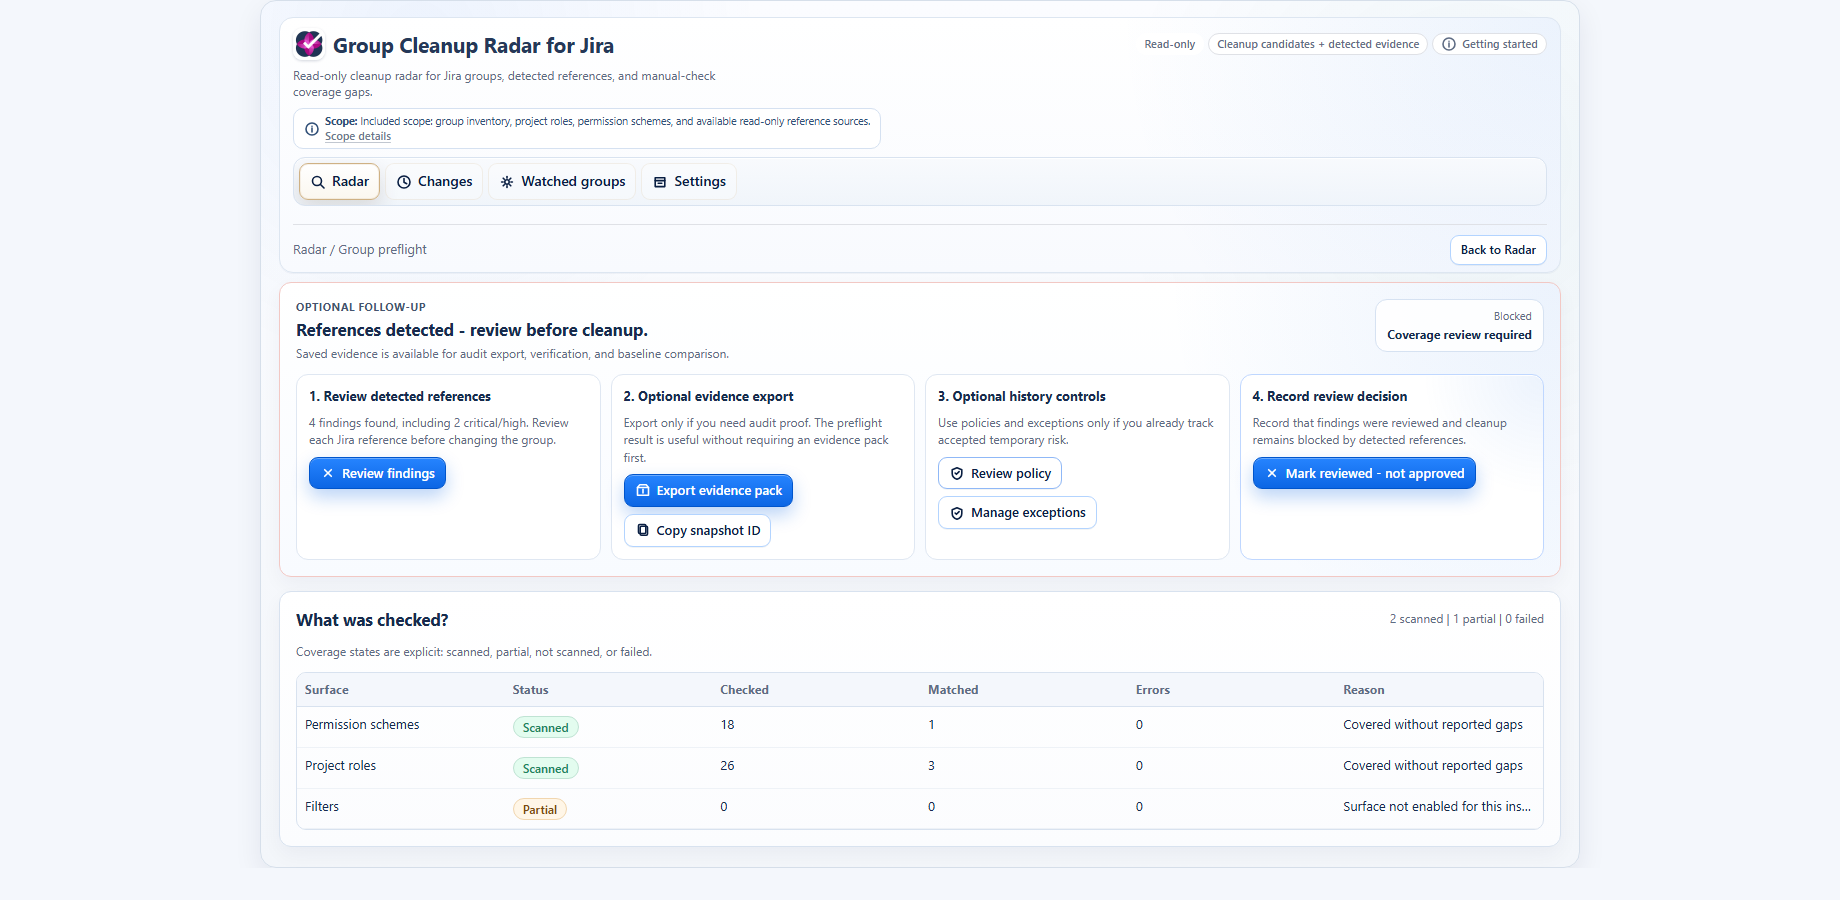Click Scanned badge in Permission schemes row
The width and height of the screenshot is (1840, 900).
pyautogui.click(x=546, y=728)
